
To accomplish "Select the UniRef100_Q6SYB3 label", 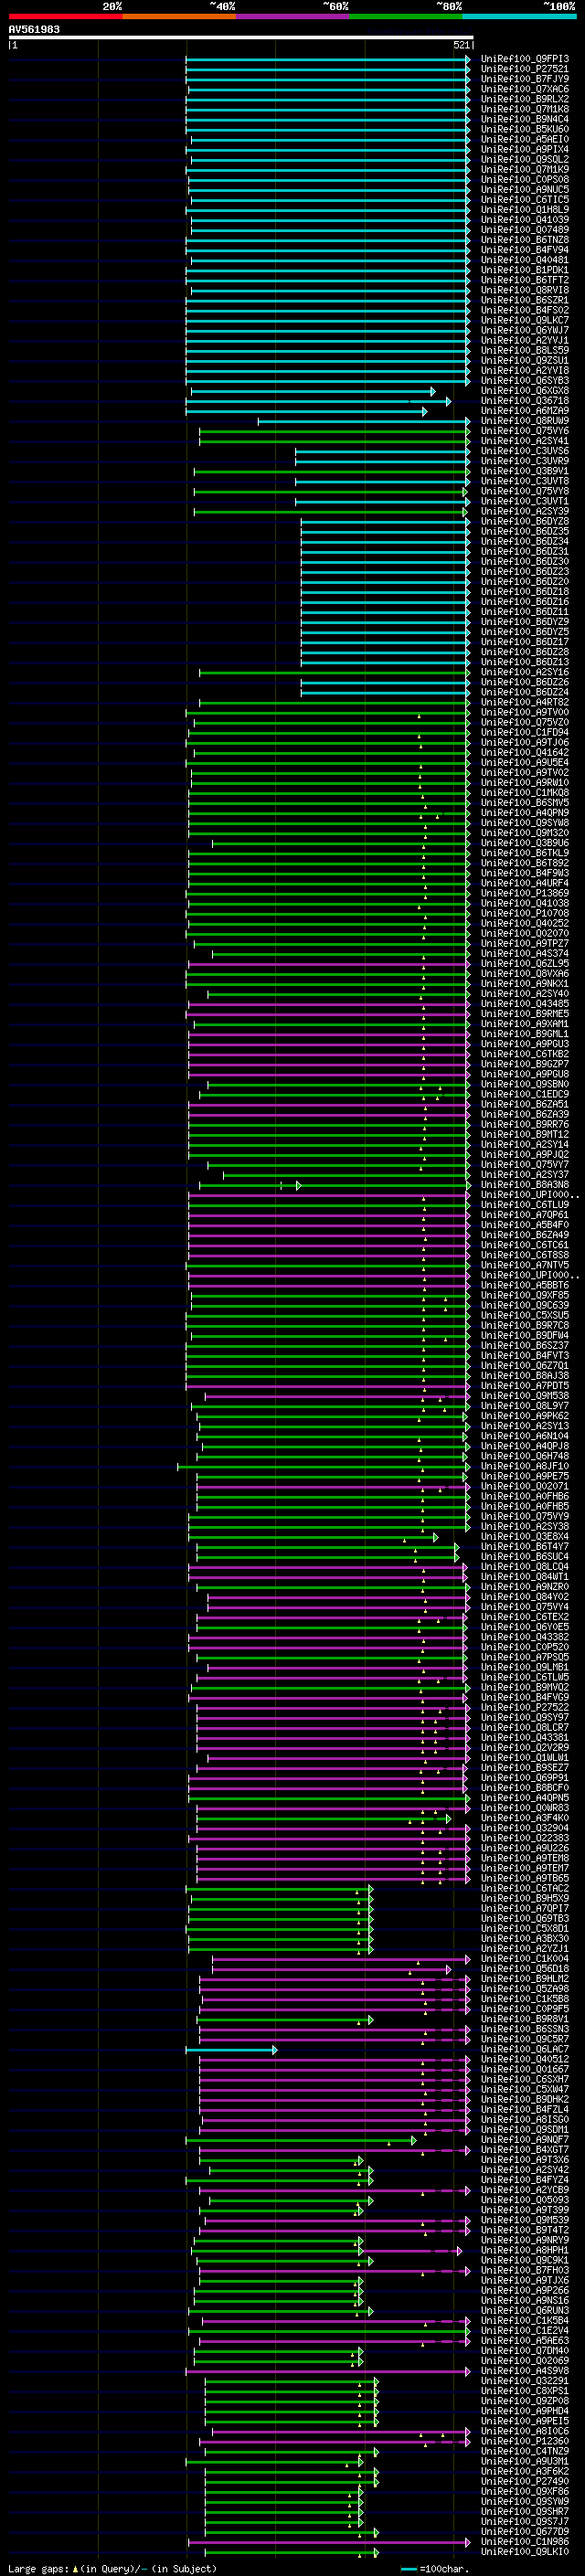I will point(525,380).
